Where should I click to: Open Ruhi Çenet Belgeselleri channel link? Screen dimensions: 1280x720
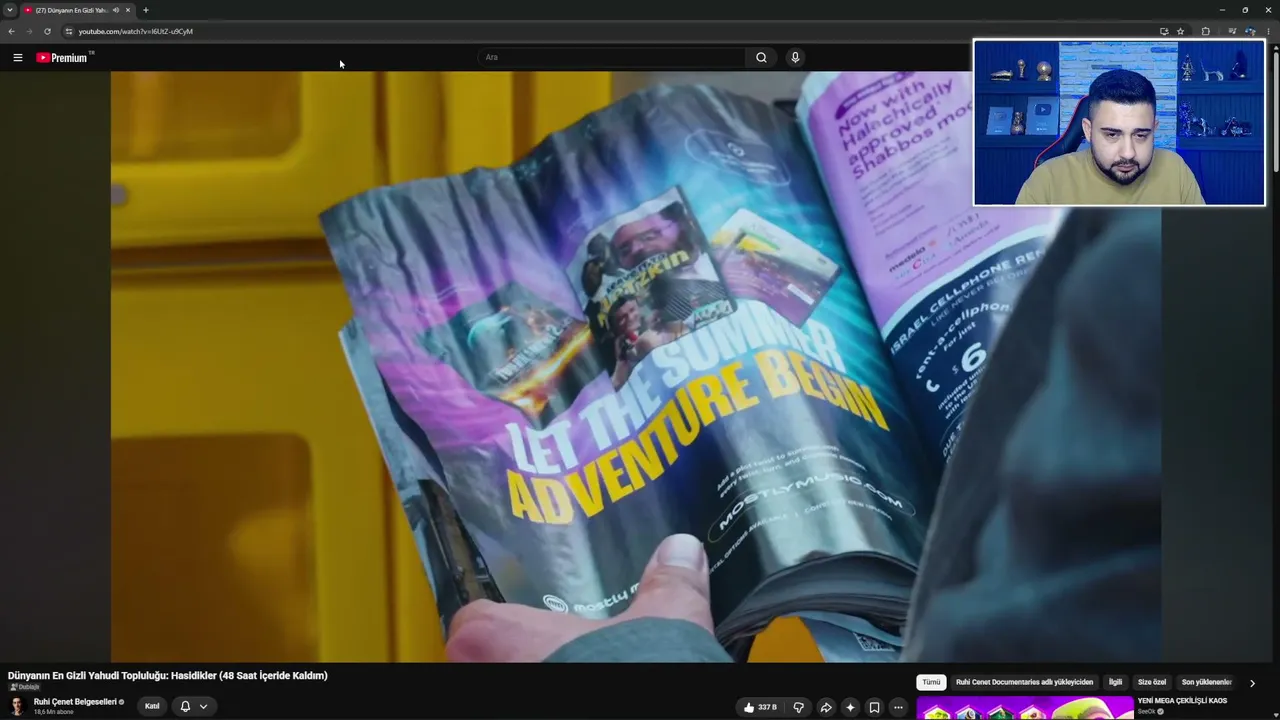click(x=75, y=702)
